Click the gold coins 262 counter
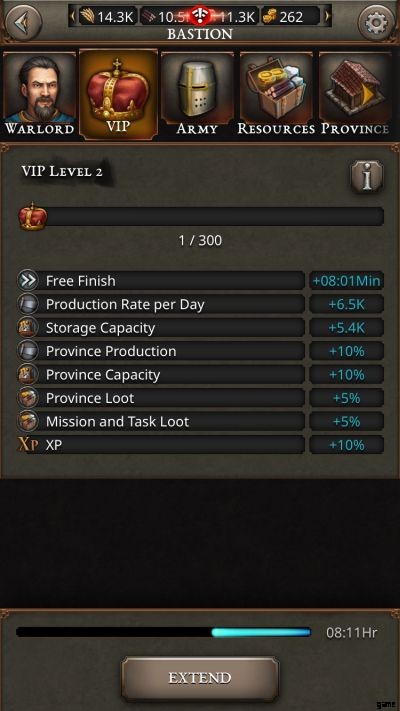The height and width of the screenshot is (711, 400). click(290, 17)
